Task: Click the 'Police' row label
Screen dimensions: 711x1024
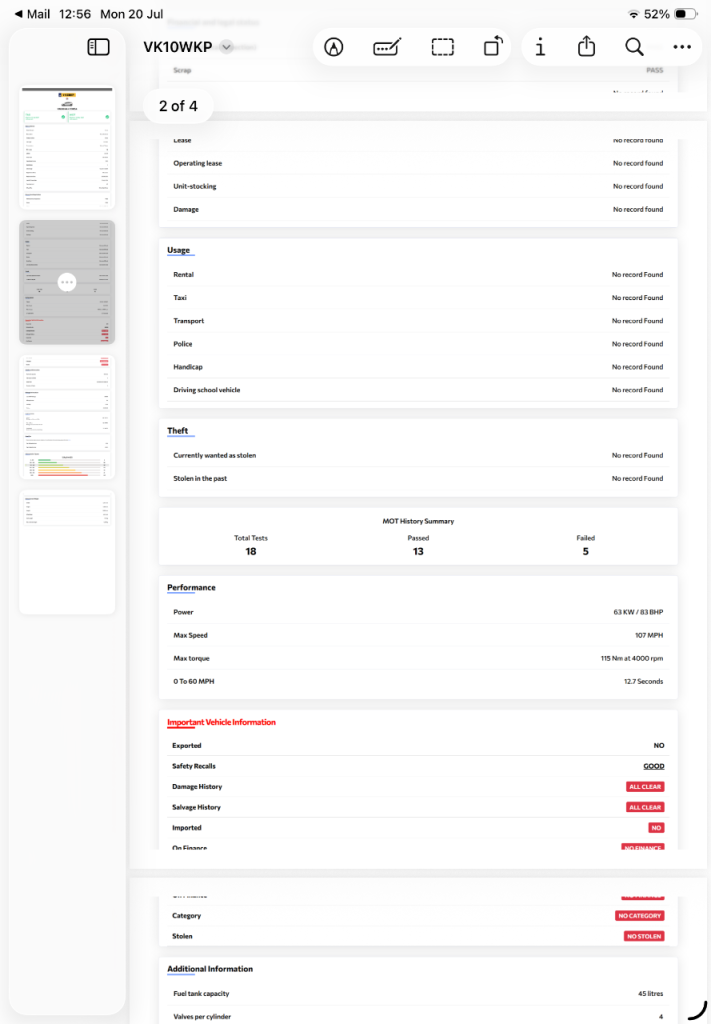Action: 183,344
